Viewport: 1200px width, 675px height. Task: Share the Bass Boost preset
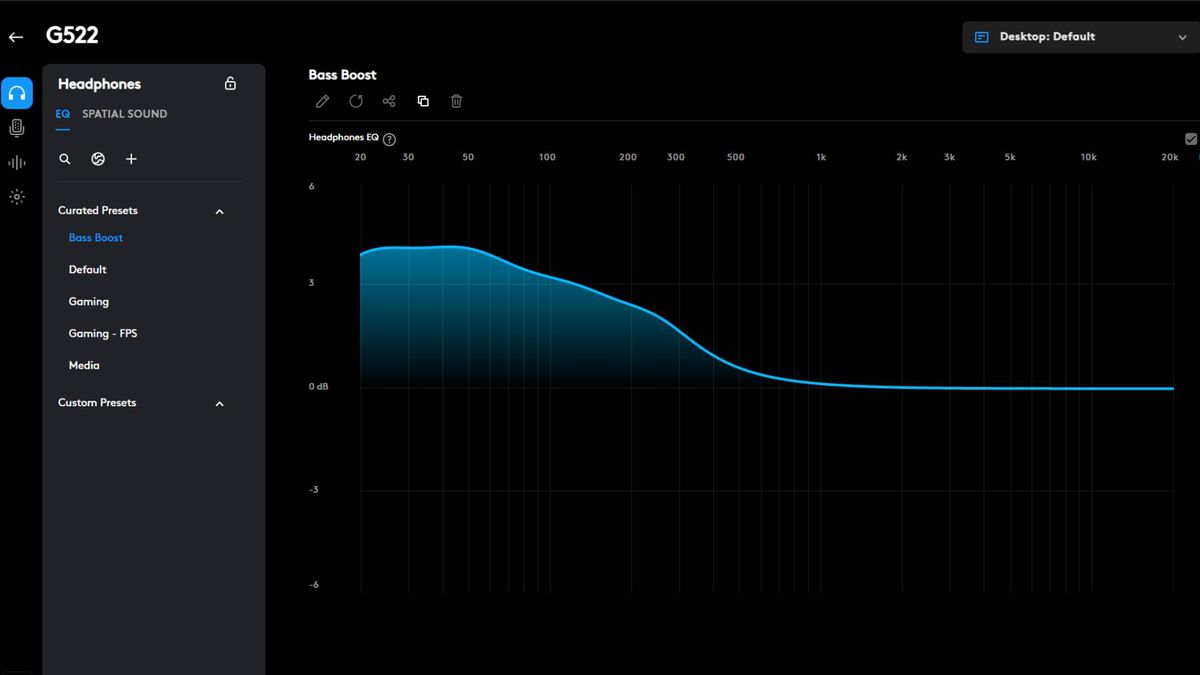pyautogui.click(x=389, y=101)
